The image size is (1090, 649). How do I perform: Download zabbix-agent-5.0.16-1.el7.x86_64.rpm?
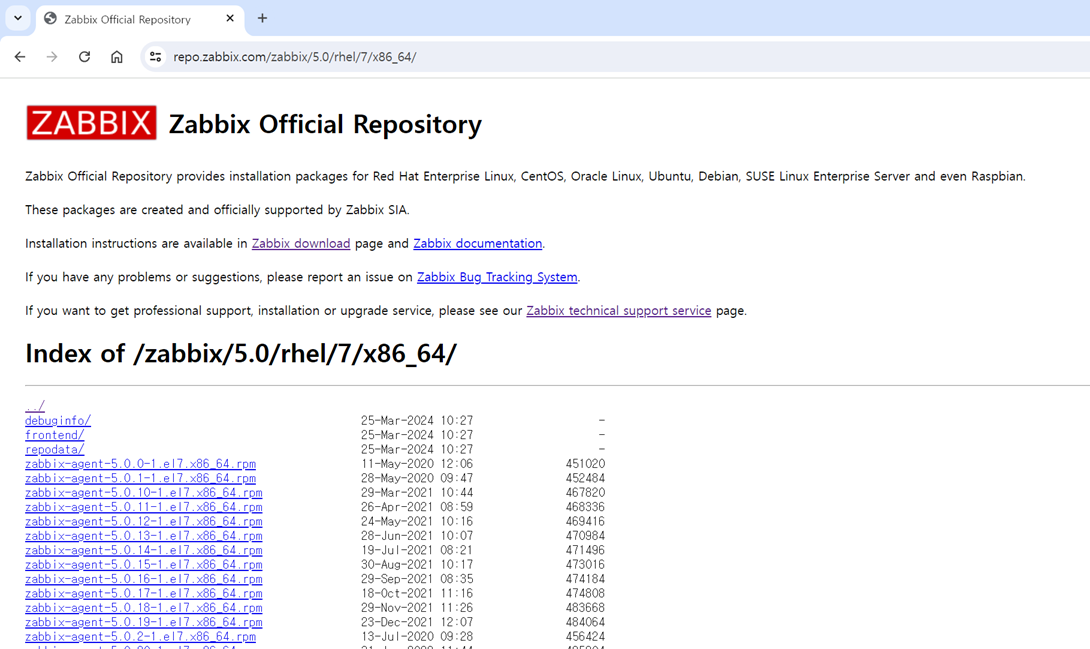144,579
